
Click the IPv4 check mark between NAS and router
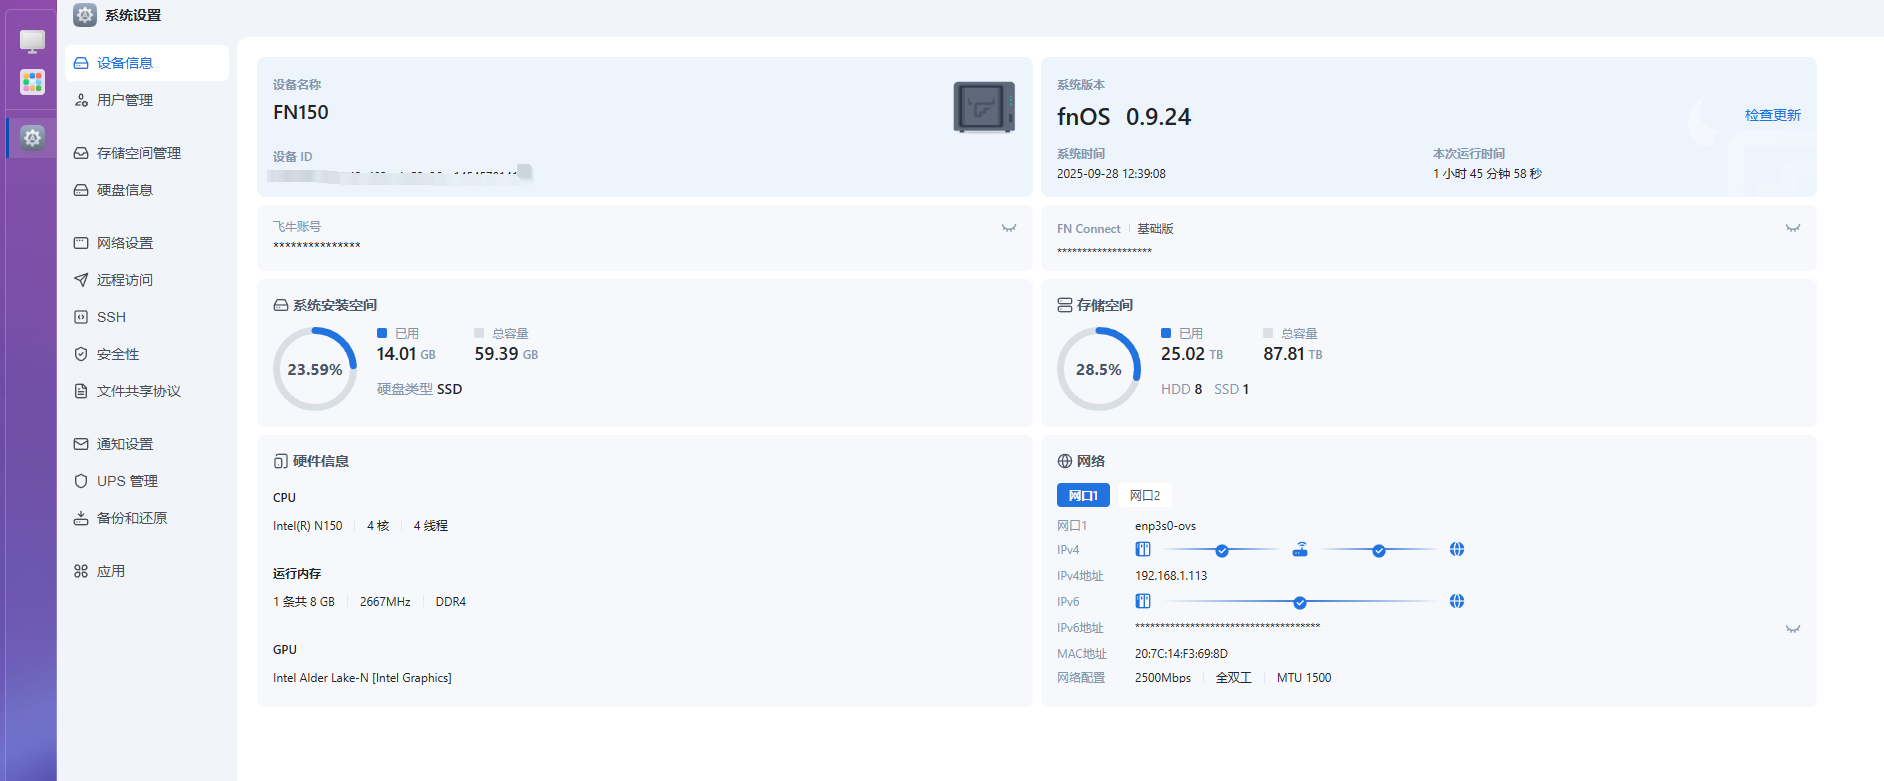[1222, 550]
